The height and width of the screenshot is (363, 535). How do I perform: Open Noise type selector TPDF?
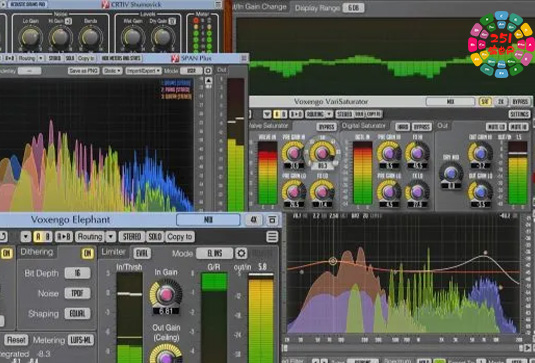point(77,293)
